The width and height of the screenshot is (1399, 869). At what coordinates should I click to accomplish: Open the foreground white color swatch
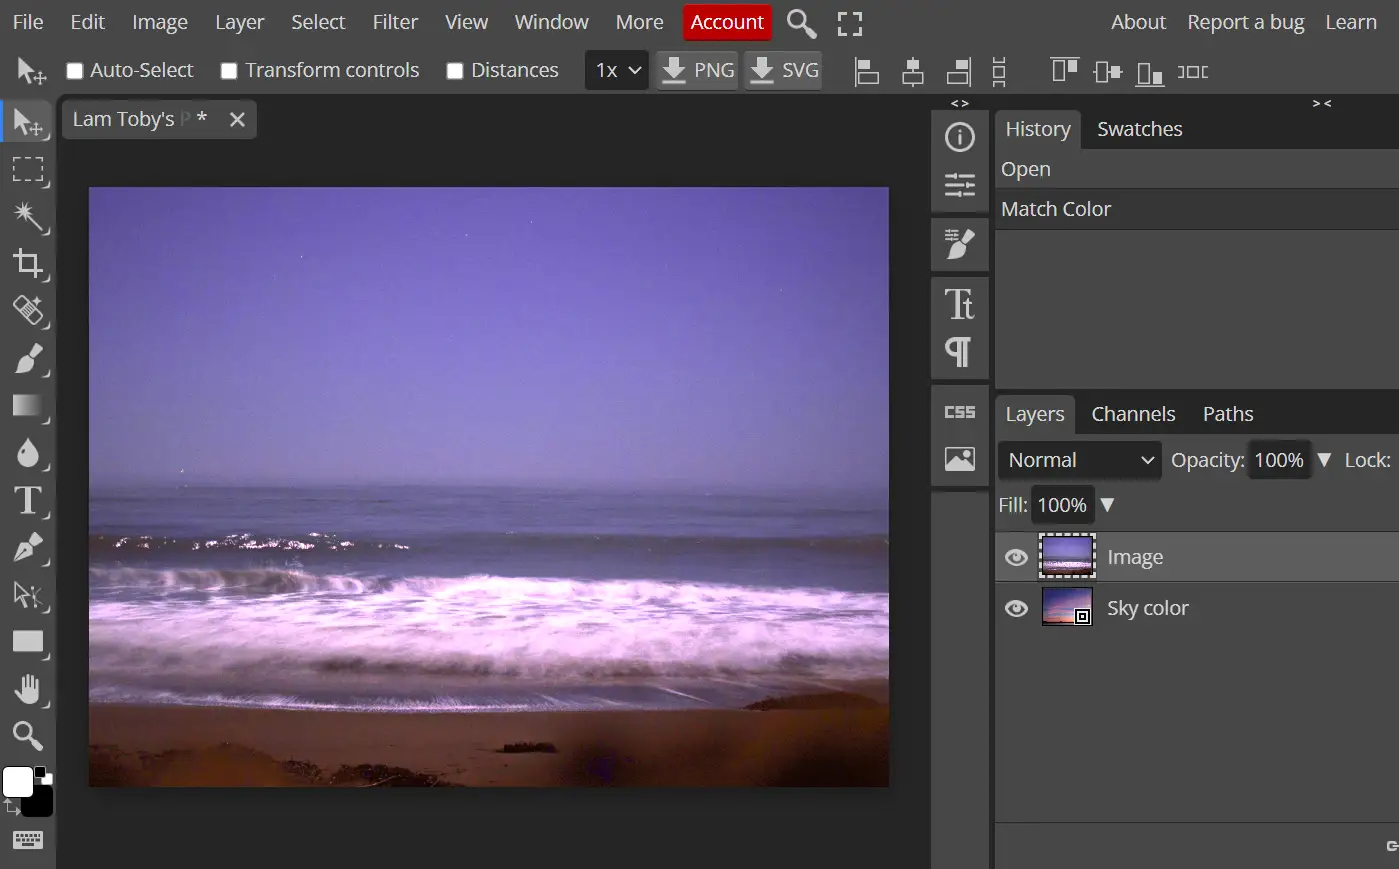[x=17, y=782]
